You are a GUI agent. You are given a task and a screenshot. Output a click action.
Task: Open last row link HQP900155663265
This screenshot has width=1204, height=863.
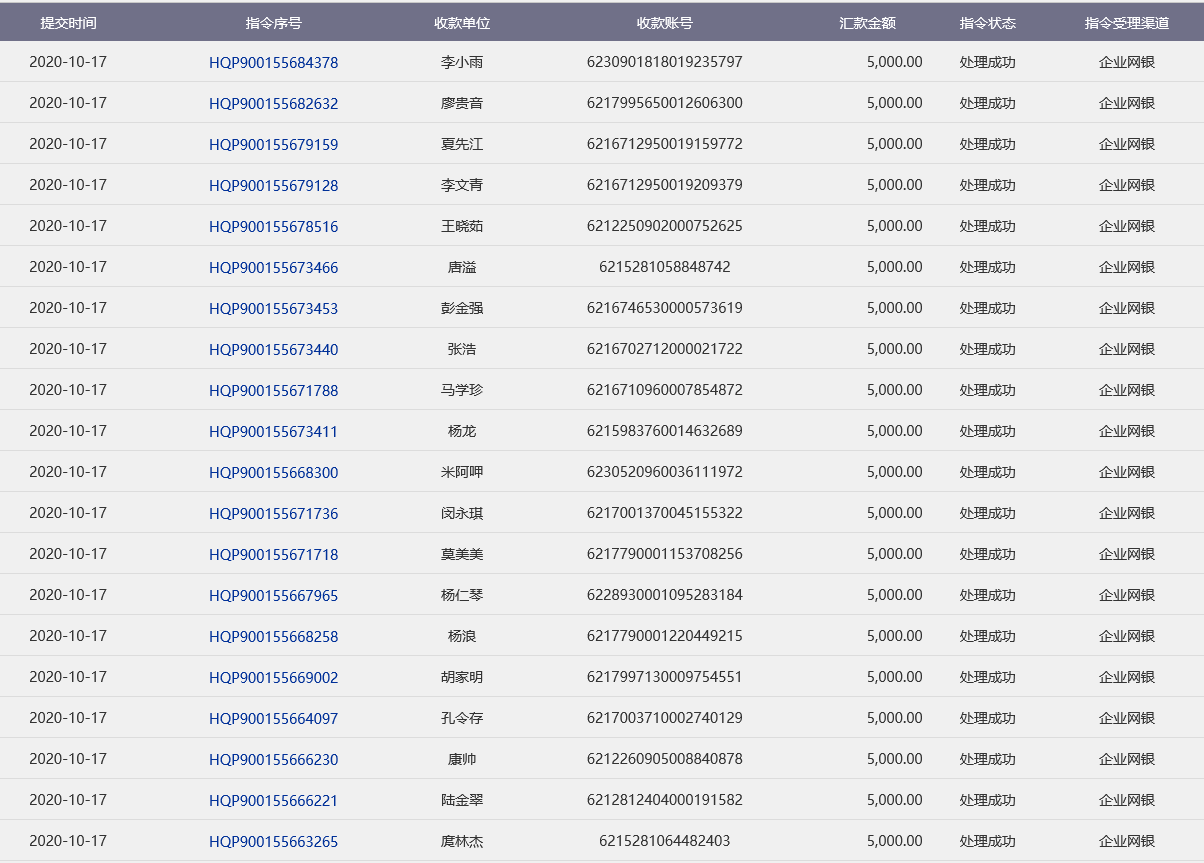273,842
